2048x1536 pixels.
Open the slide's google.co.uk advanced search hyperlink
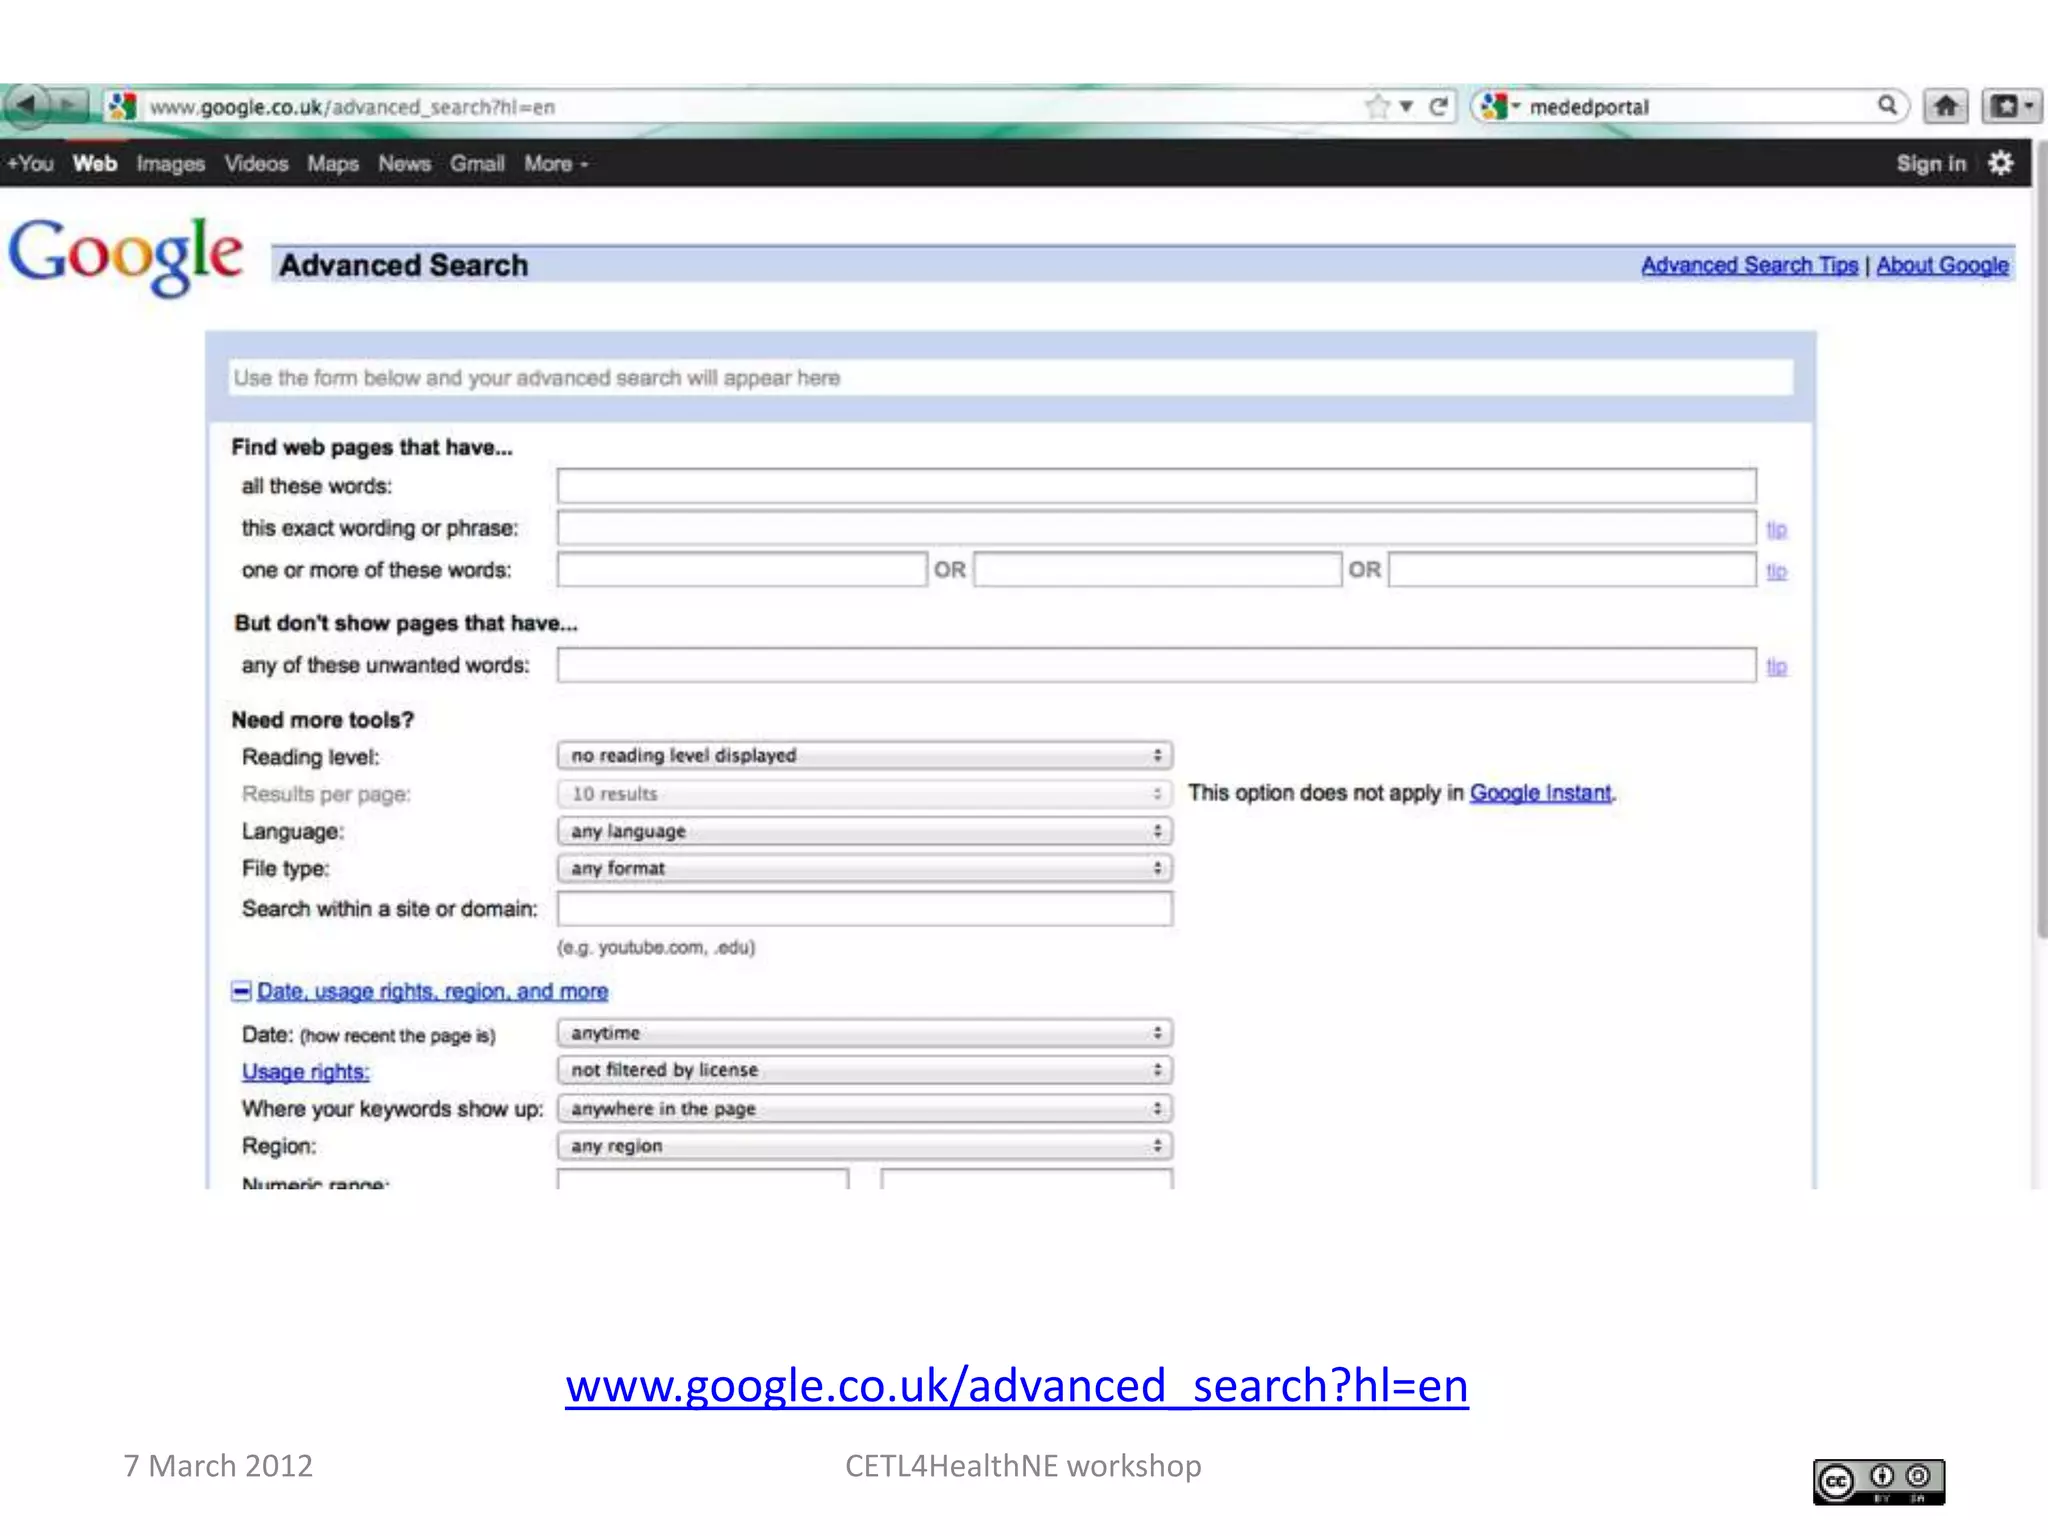click(x=1017, y=1386)
